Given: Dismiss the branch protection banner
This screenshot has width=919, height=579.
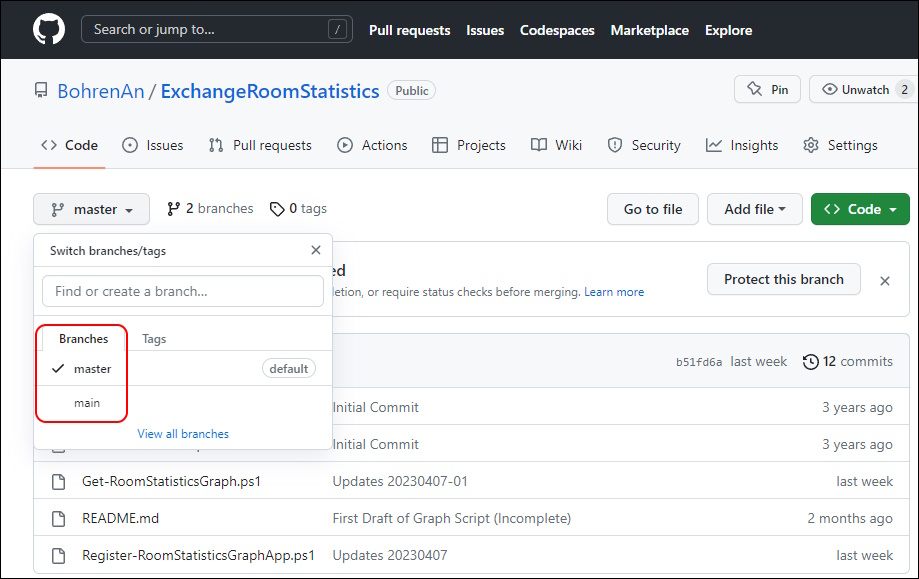Looking at the screenshot, I should (884, 281).
